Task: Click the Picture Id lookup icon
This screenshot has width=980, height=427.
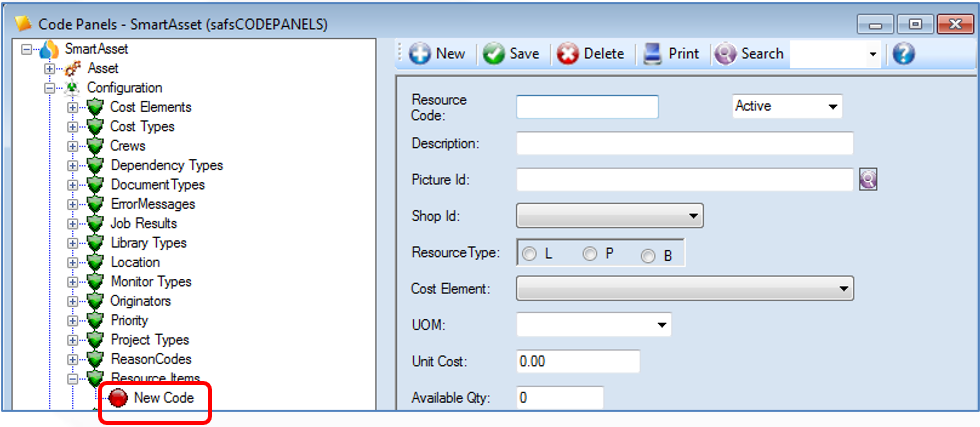Action: click(868, 179)
